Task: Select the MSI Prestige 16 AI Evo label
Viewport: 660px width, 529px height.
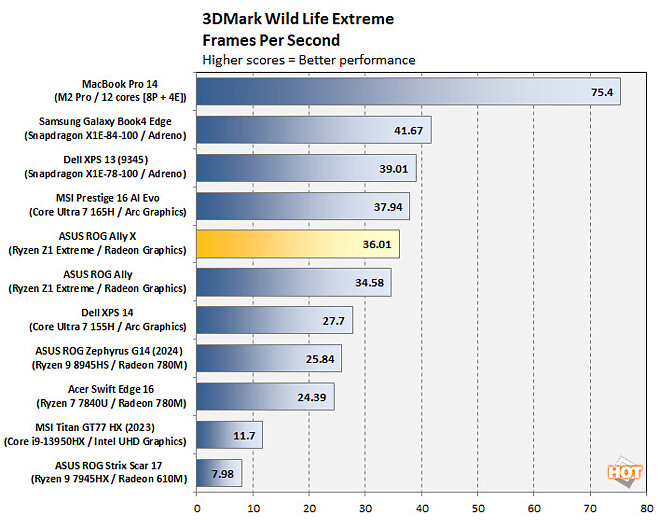Action: (108, 205)
